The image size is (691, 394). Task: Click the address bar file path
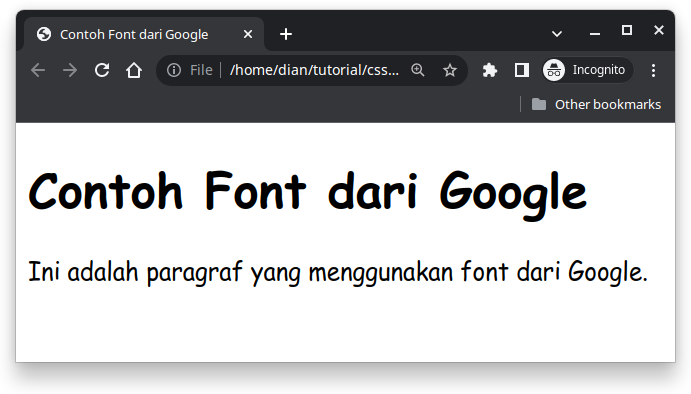point(315,70)
